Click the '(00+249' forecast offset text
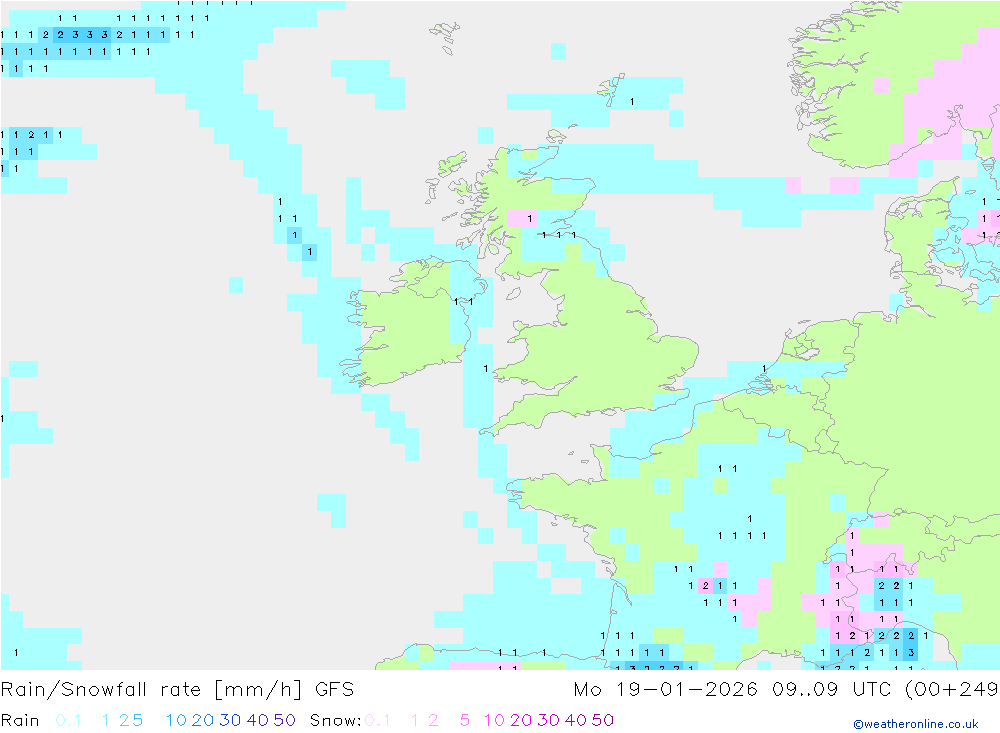The height and width of the screenshot is (733, 1000). [952, 690]
